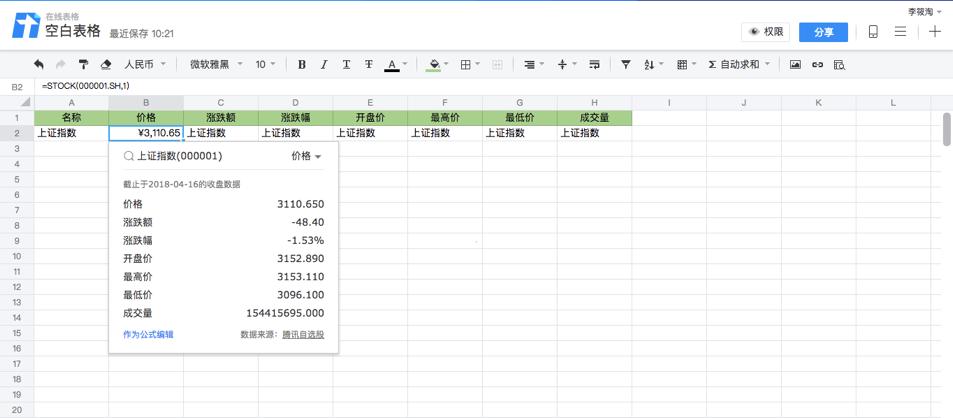
Task: Click the 成交量 value 154415695.000
Action: click(285, 314)
